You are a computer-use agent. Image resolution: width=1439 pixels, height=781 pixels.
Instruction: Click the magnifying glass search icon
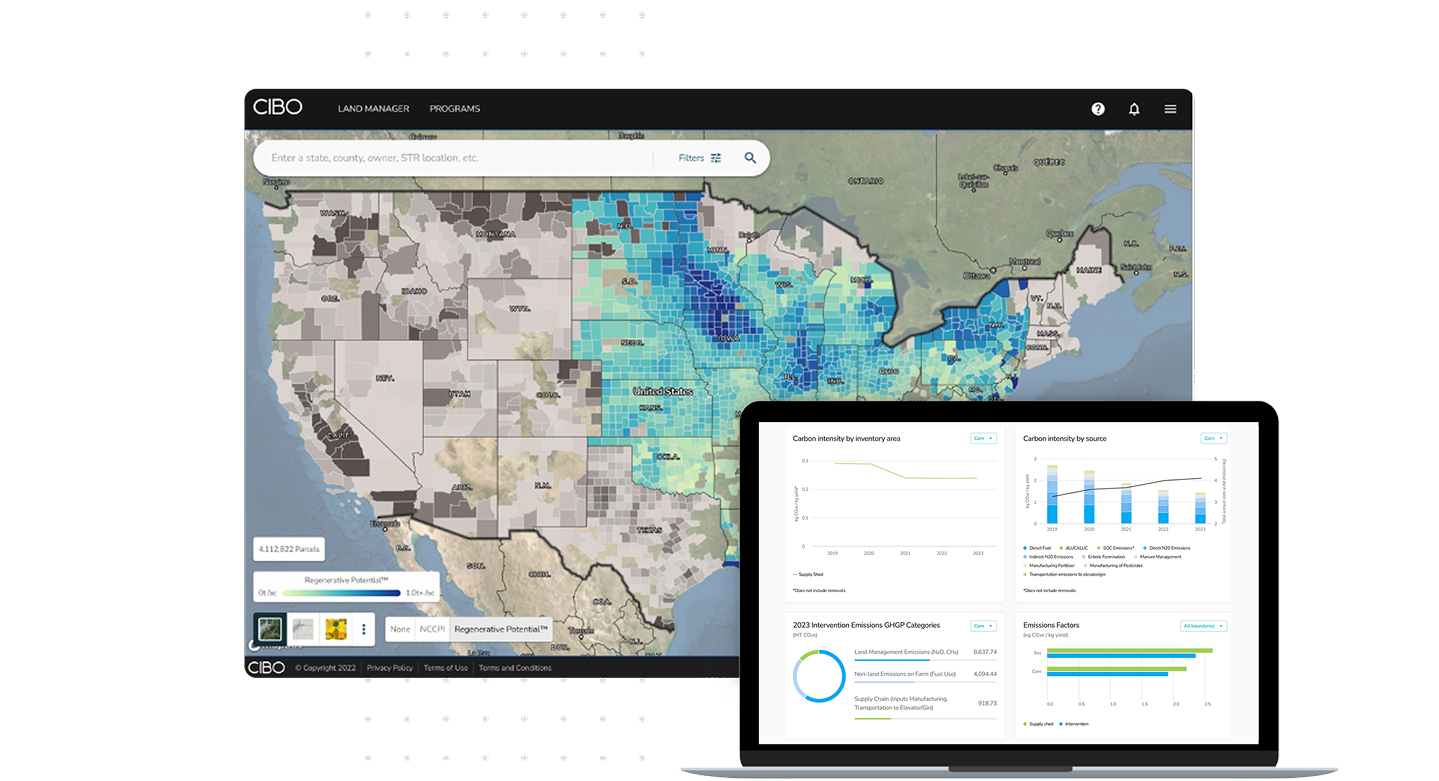point(750,158)
